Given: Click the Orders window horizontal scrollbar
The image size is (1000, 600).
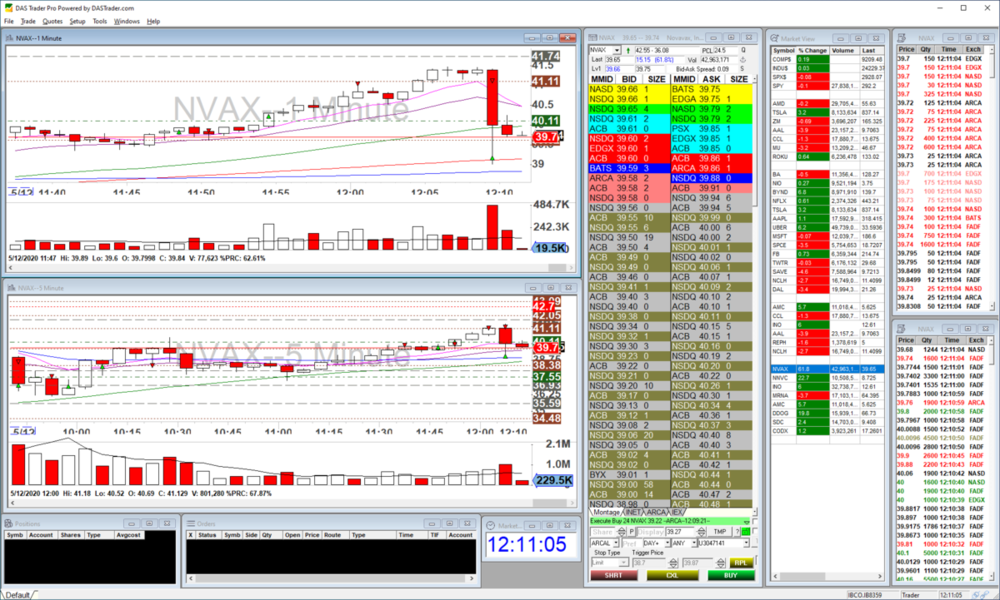Looking at the screenshot, I should point(330,578).
